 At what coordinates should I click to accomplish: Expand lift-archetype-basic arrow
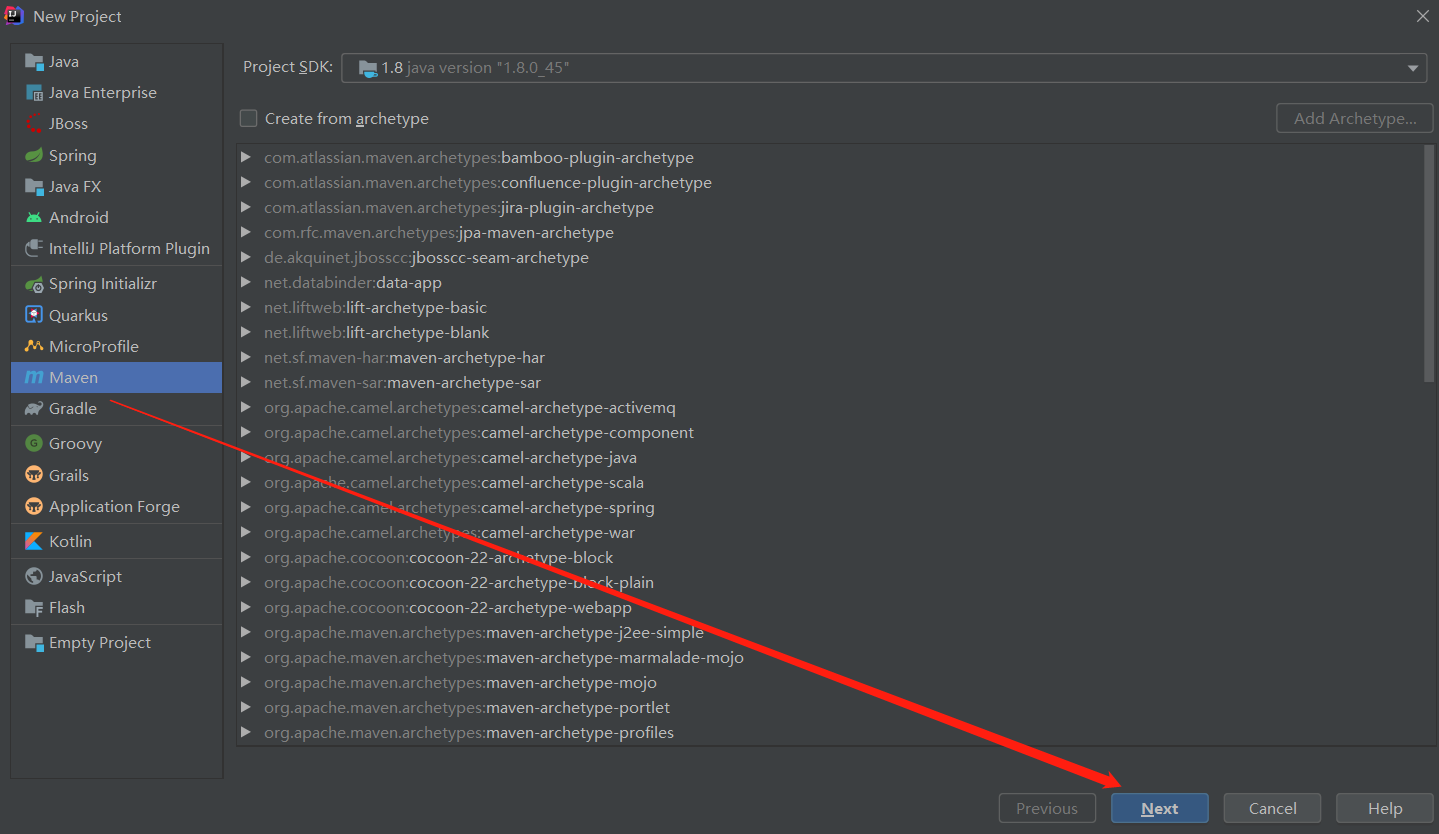coord(246,307)
